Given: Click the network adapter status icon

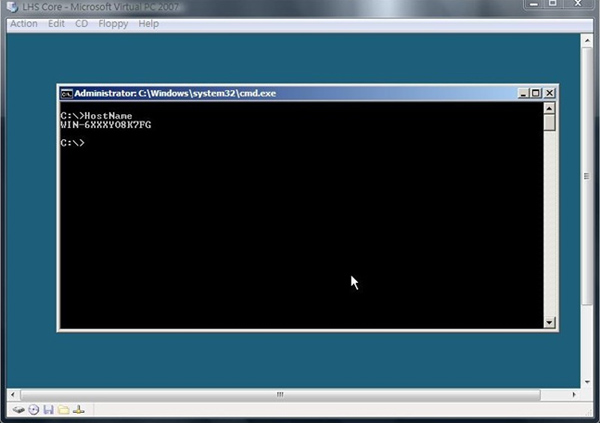Looking at the screenshot, I should point(79,410).
